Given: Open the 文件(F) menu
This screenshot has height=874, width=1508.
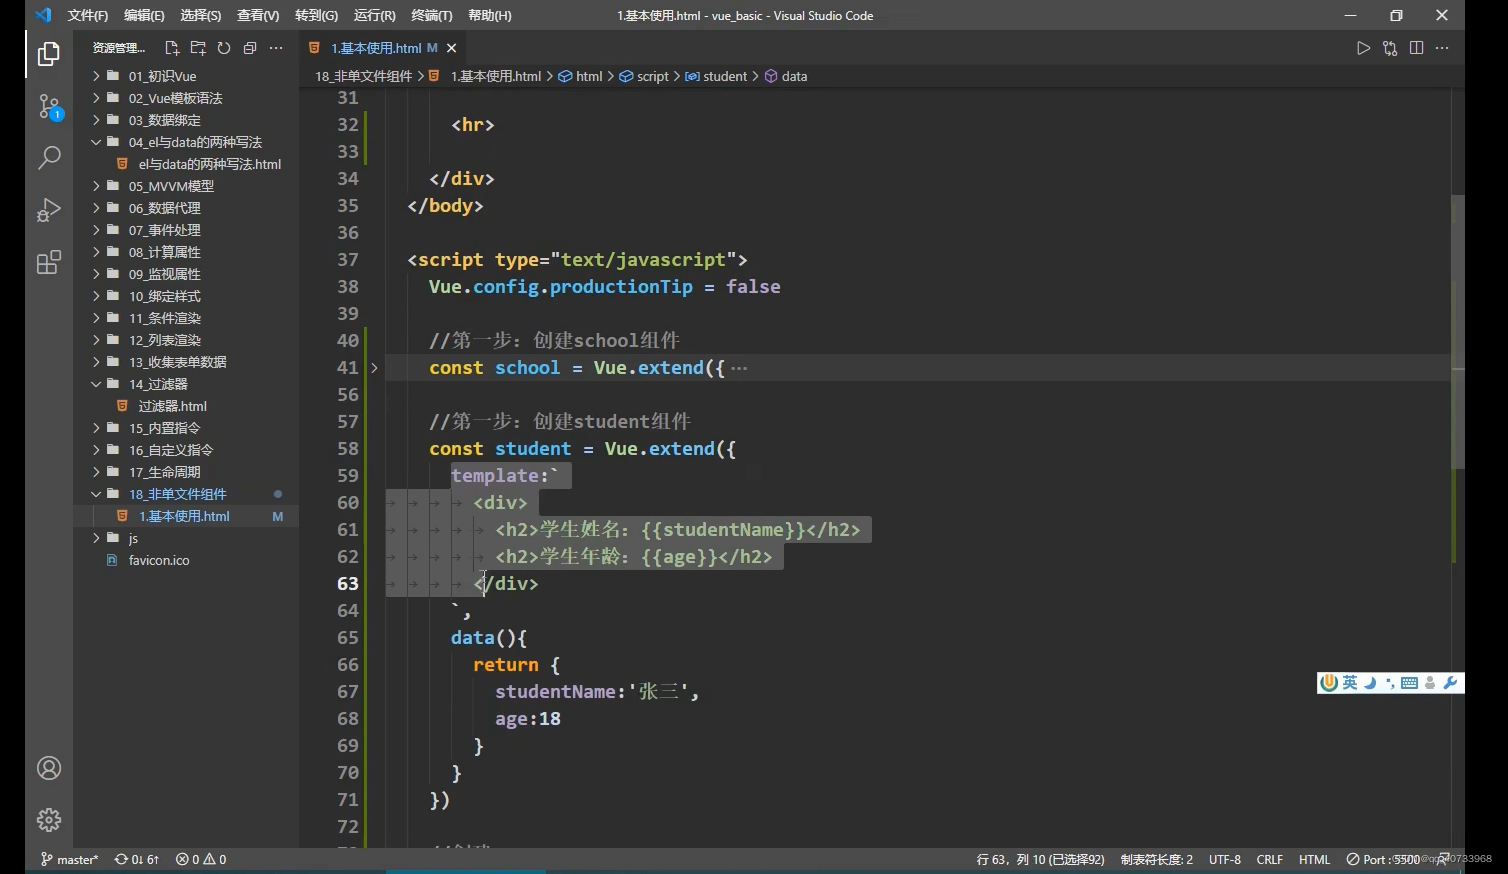Looking at the screenshot, I should pyautogui.click(x=88, y=15).
